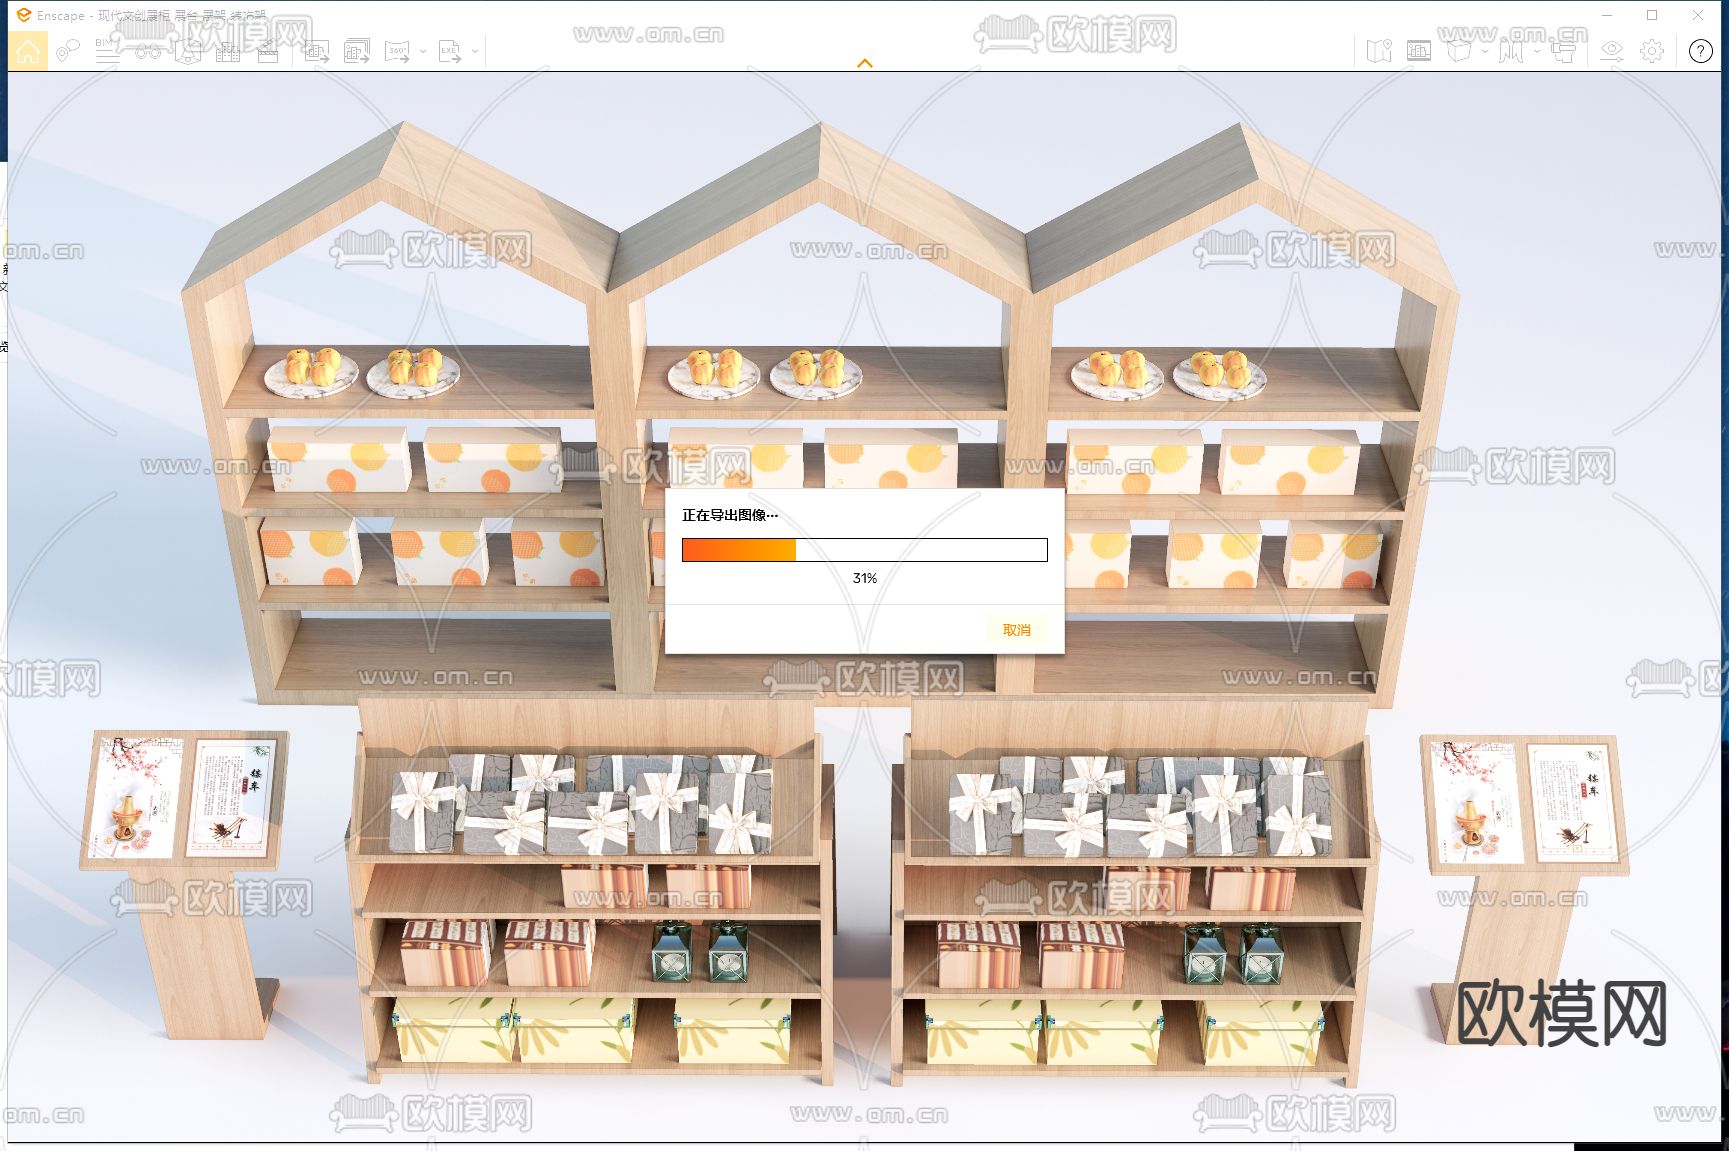Click the screenshot export icon

(317, 51)
